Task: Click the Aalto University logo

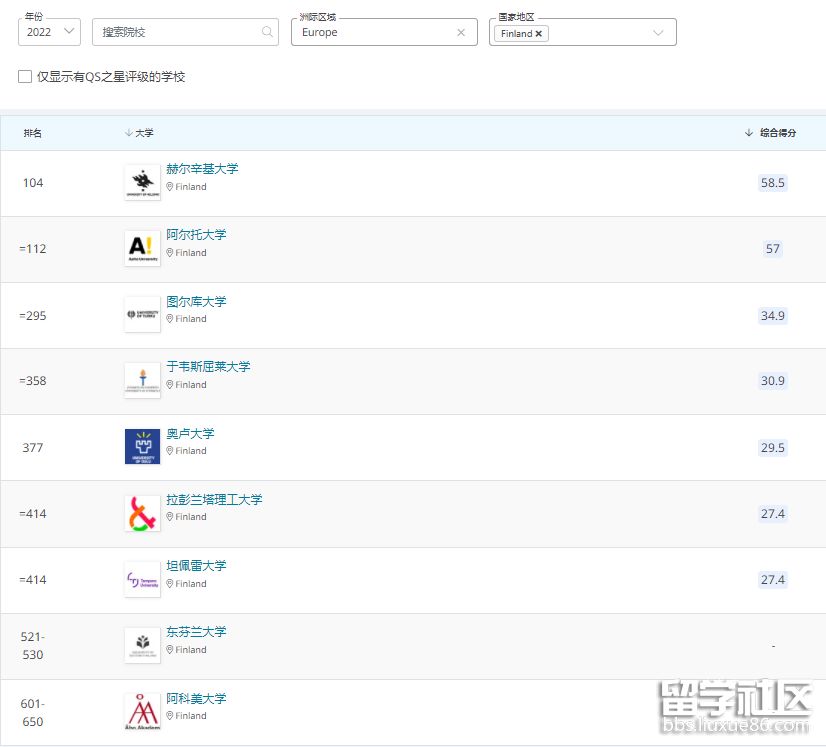Action: 142,248
